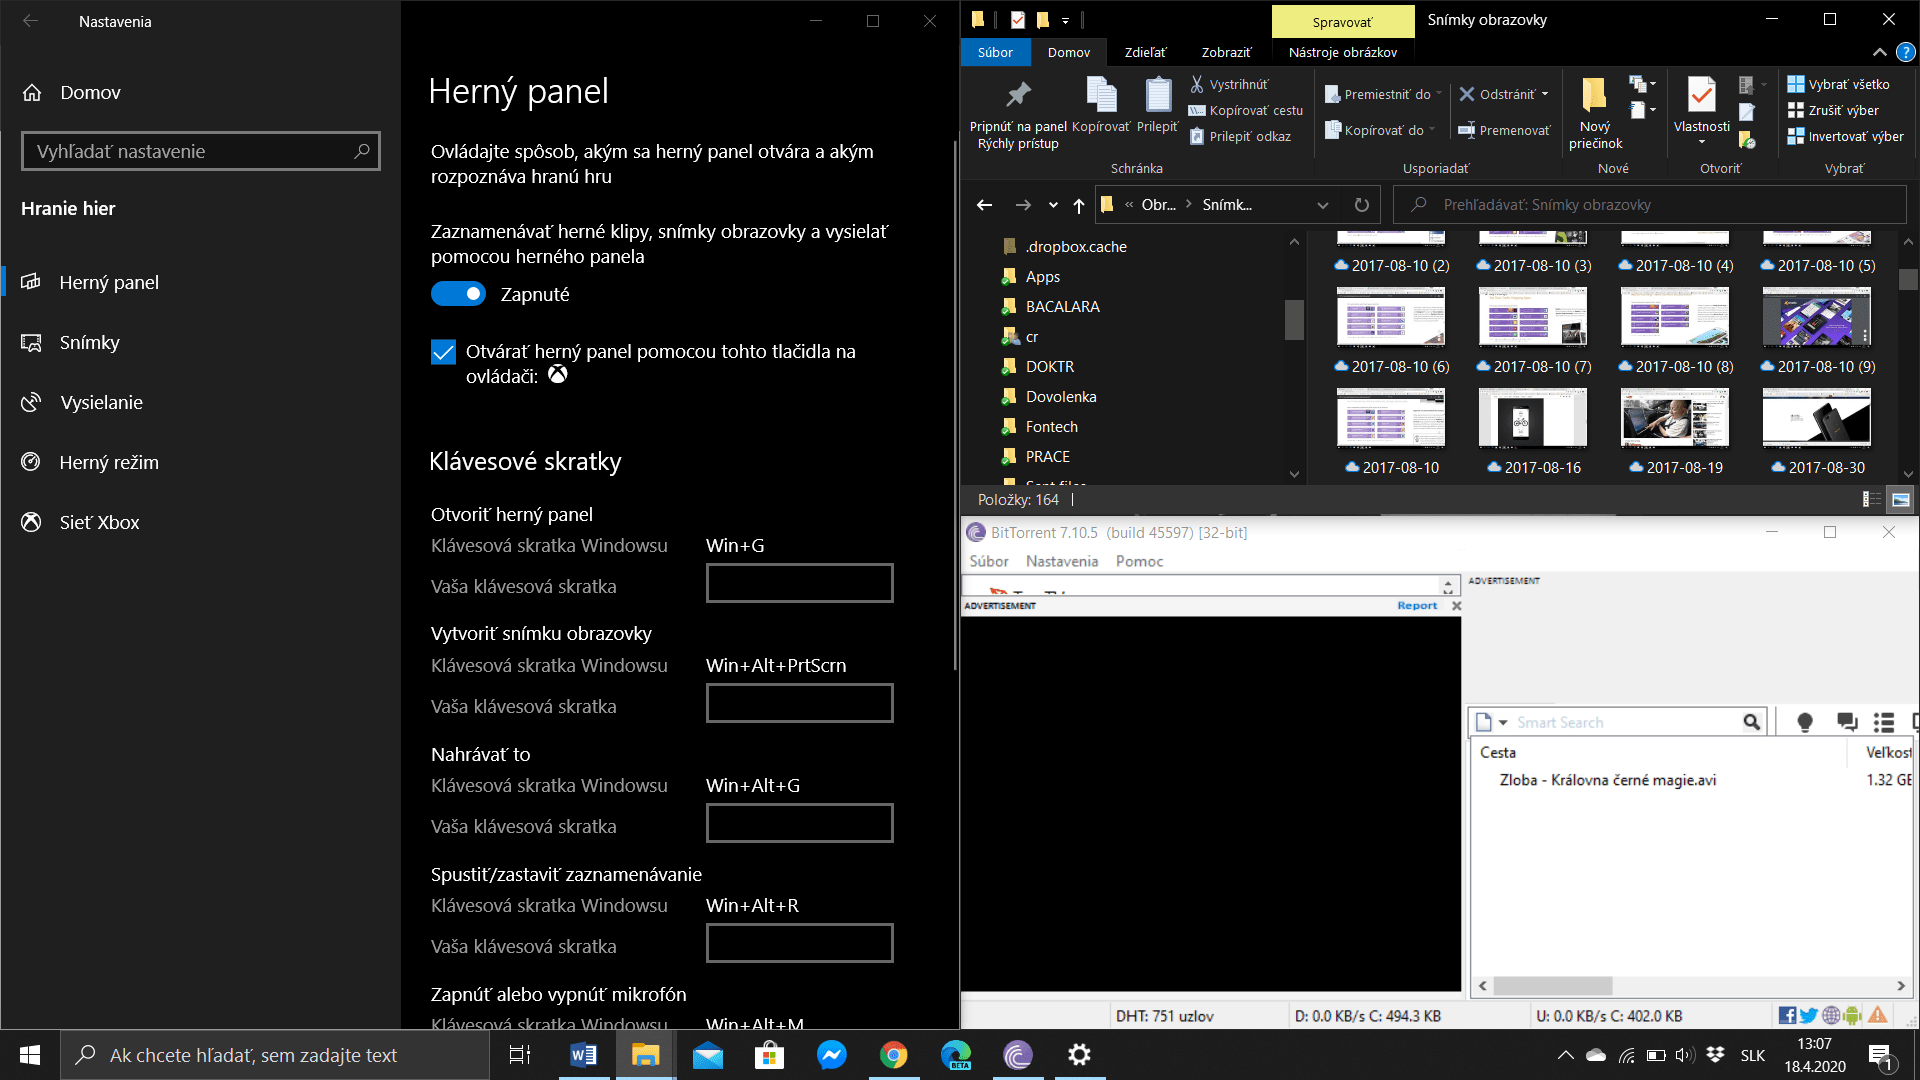Click Vybrať všetko select all icon

(1796, 84)
